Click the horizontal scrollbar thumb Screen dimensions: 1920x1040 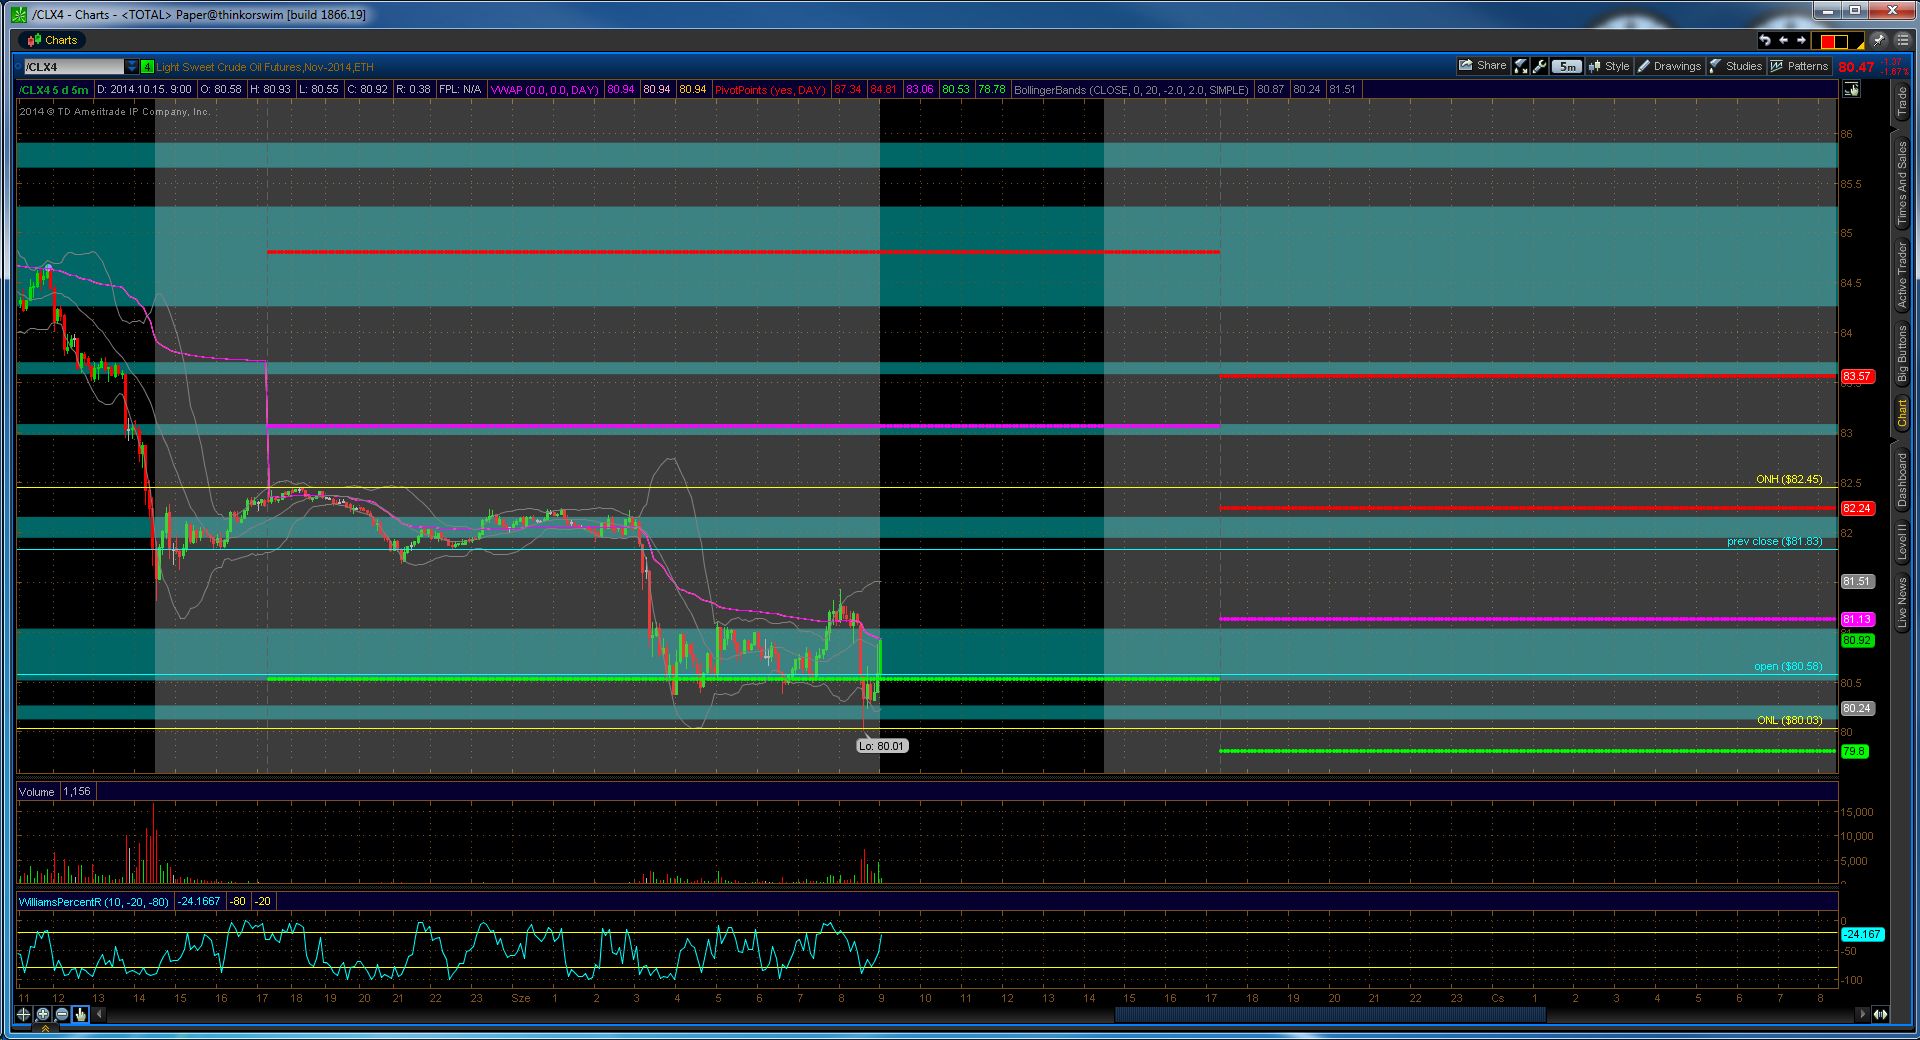[1330, 1014]
